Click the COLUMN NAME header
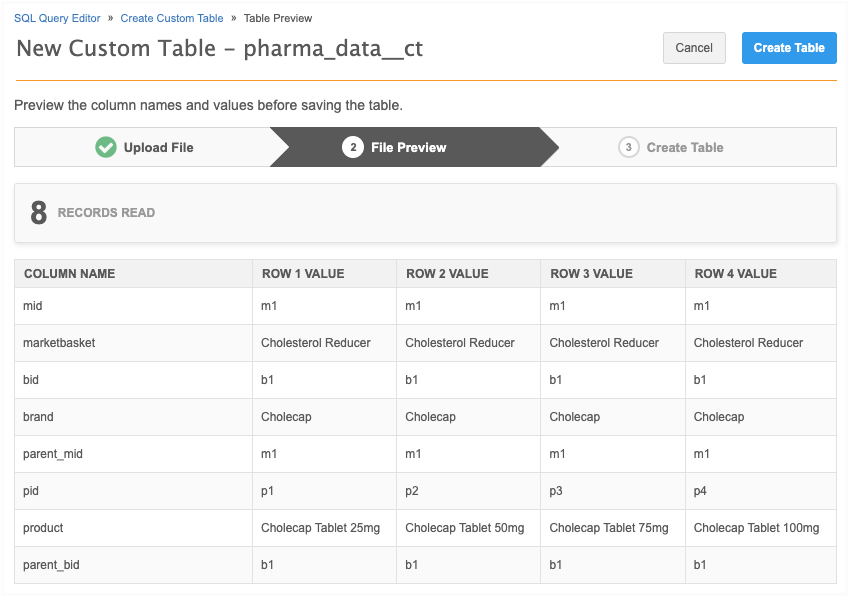 coord(70,274)
